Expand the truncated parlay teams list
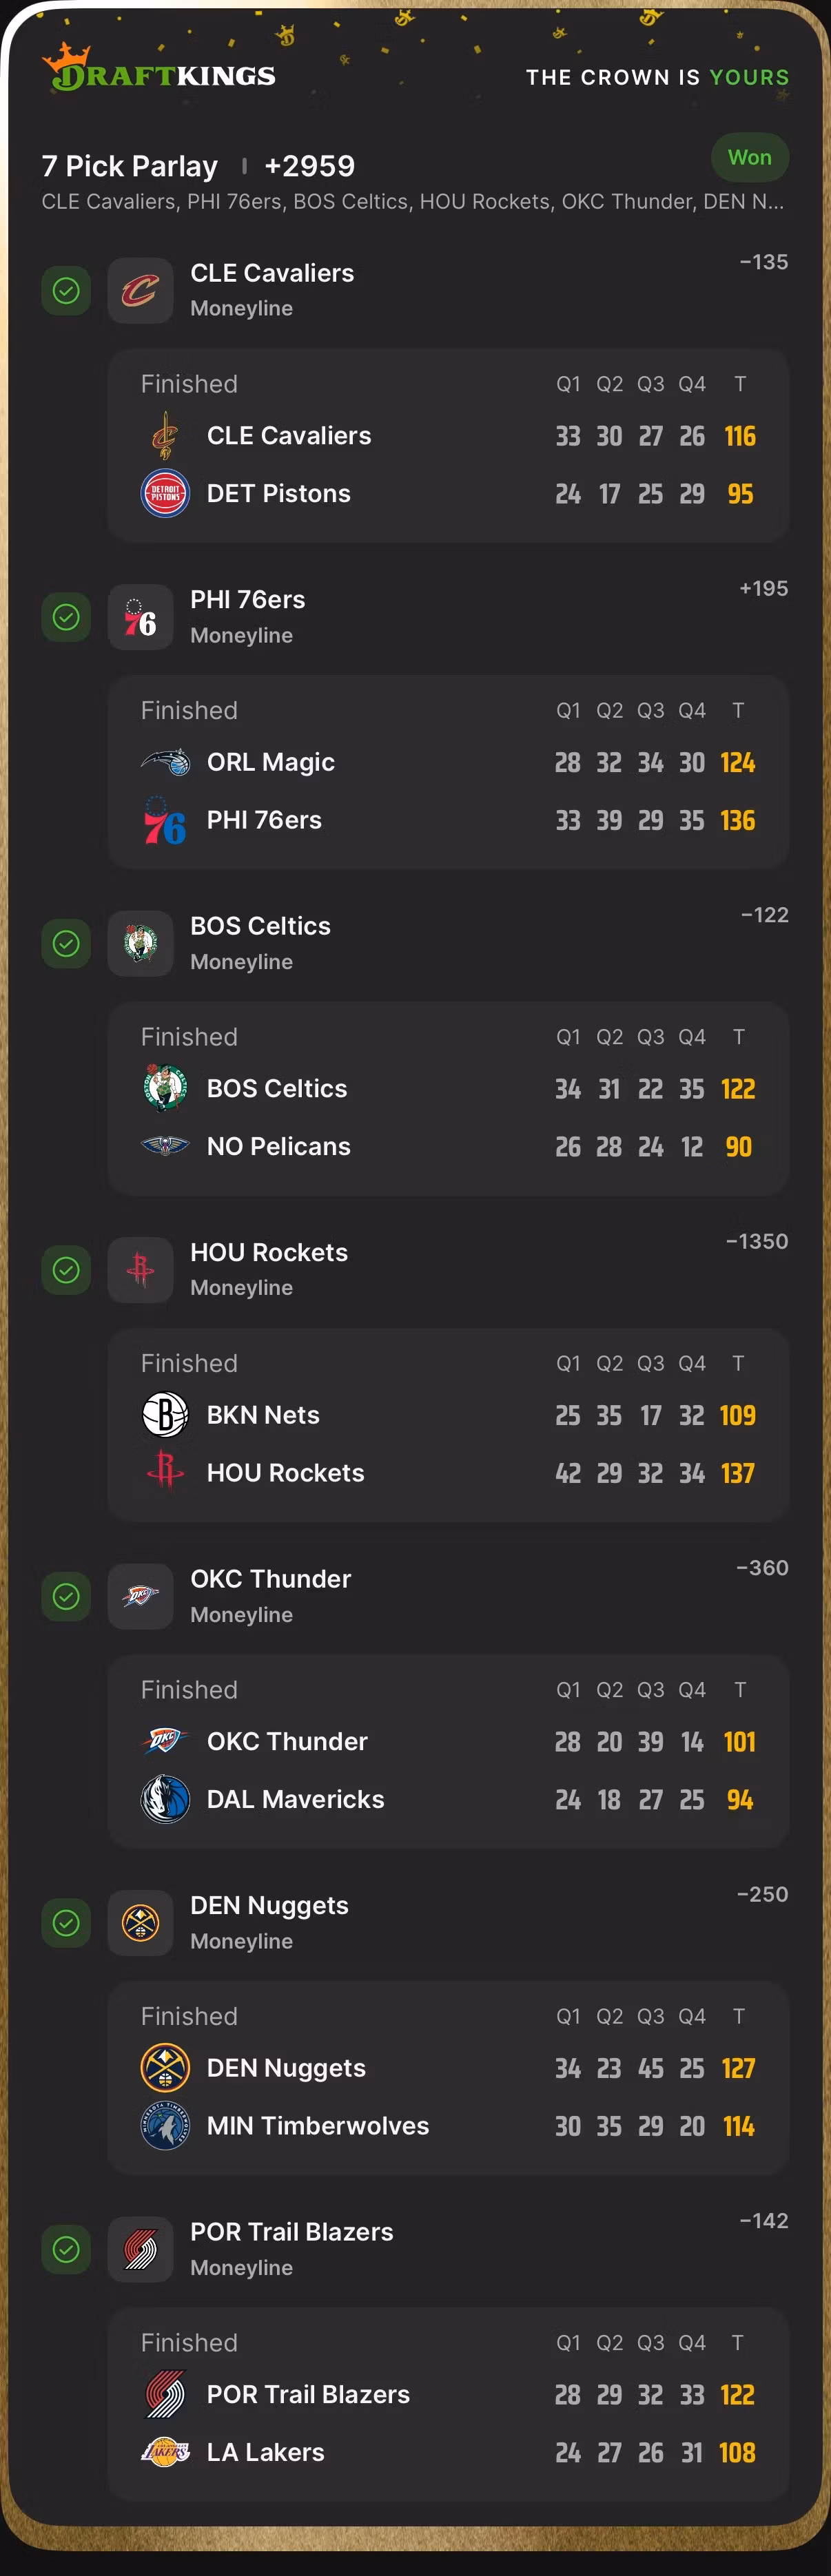The height and width of the screenshot is (2576, 831). click(x=412, y=202)
